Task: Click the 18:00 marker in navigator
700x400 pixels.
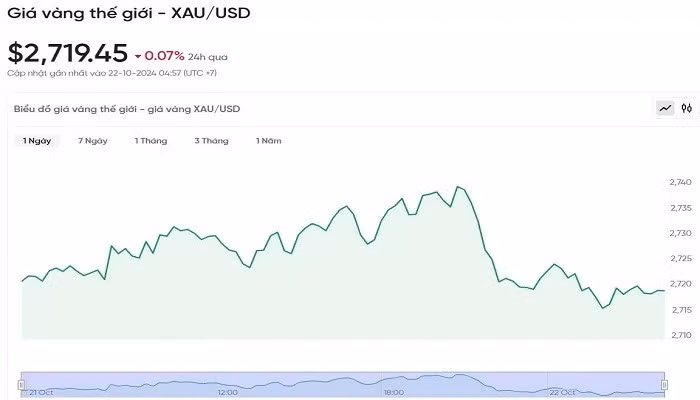Action: click(394, 392)
